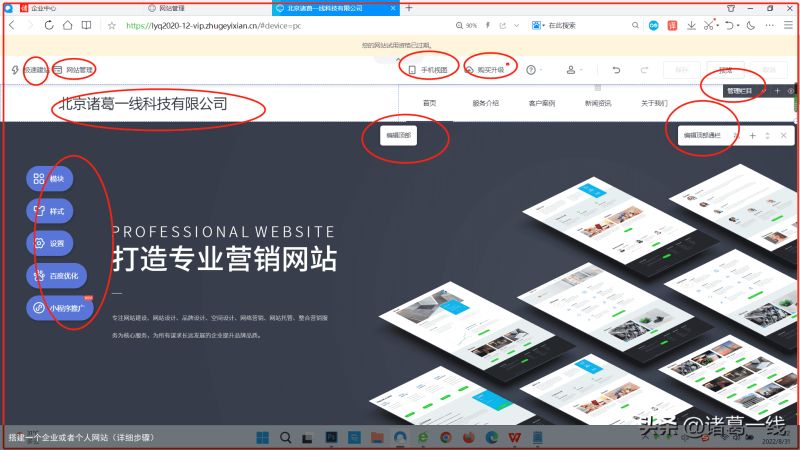This screenshot has height=450, width=800.
Task: Click the red square extension icon
Action: pos(672,26)
